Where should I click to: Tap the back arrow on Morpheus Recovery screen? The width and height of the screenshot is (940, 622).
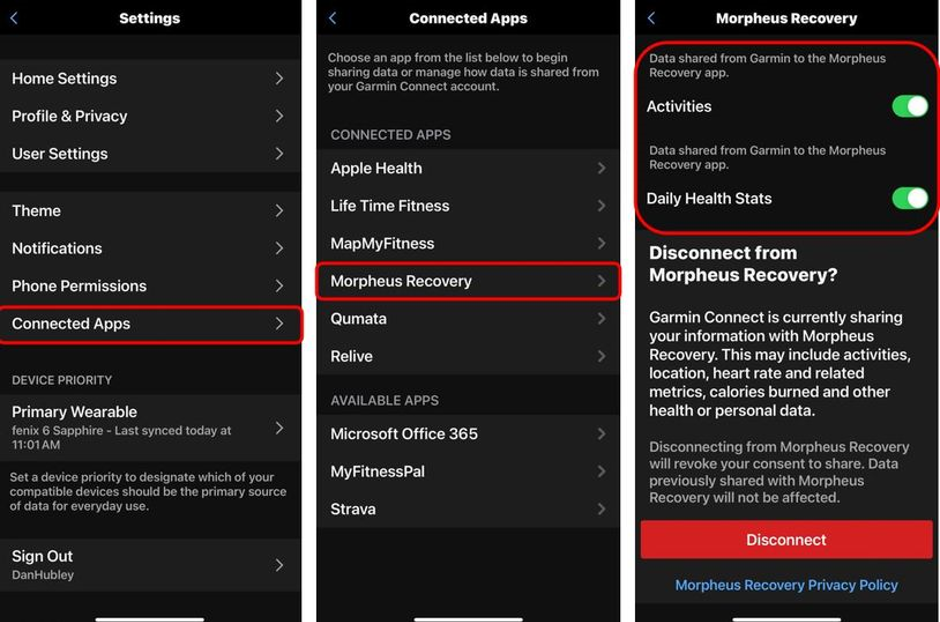(652, 18)
